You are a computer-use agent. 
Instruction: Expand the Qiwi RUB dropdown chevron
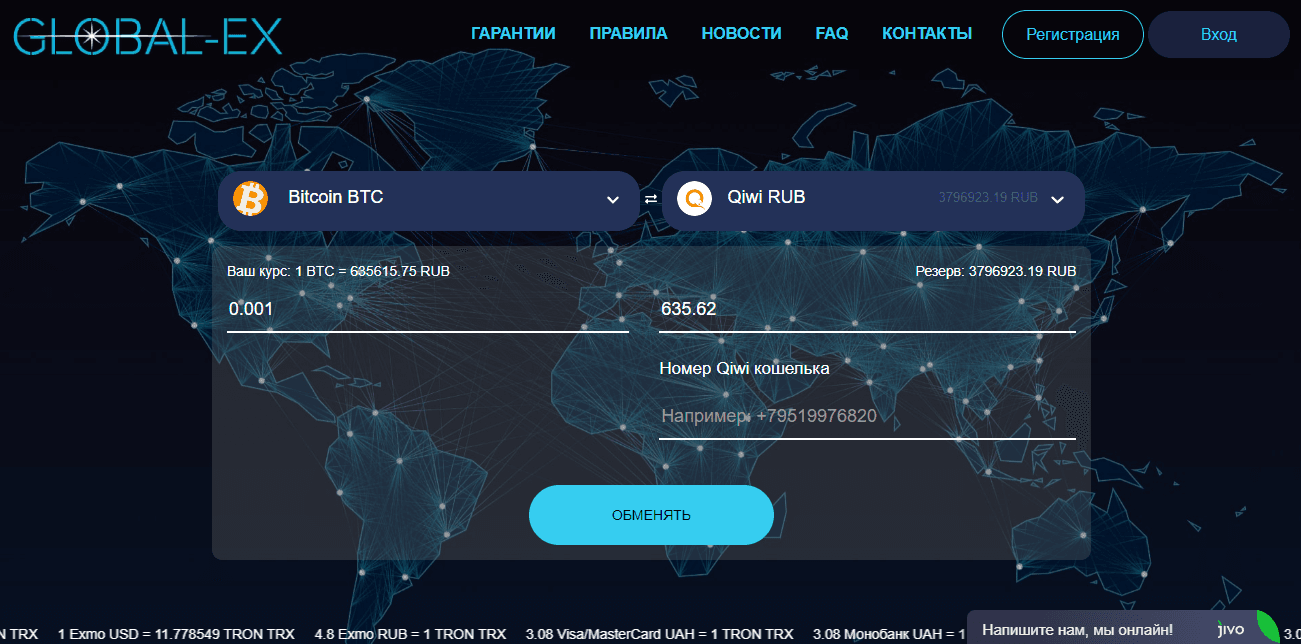[x=1057, y=199]
